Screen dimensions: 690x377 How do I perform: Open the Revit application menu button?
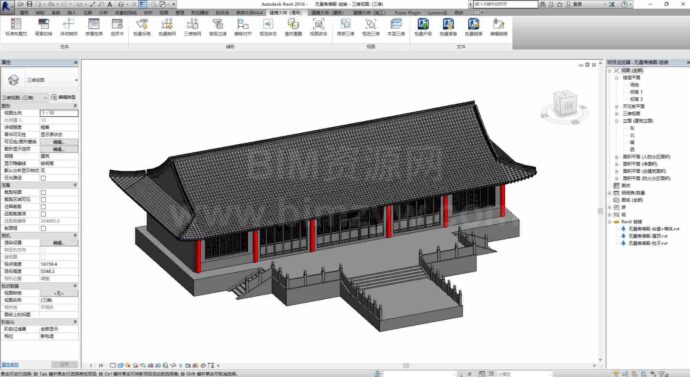(7, 6)
